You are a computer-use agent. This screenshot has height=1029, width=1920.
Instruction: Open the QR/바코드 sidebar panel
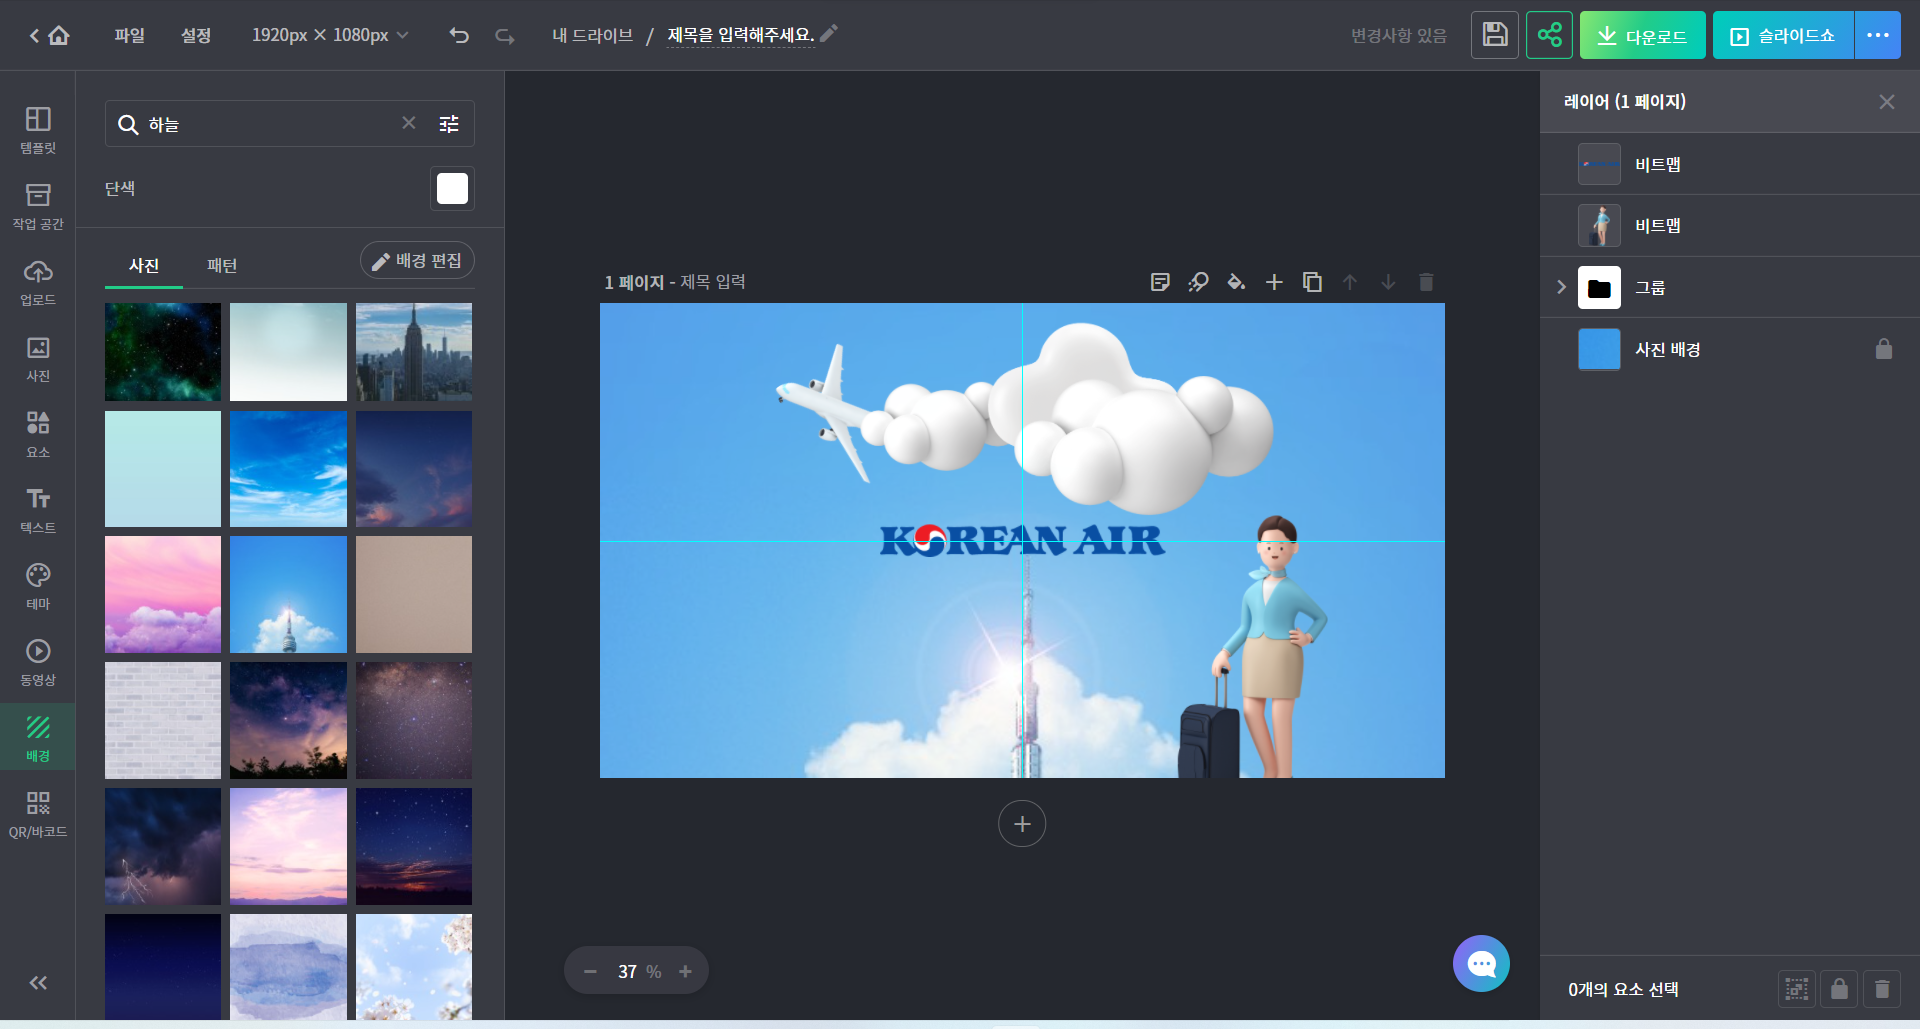tap(38, 814)
